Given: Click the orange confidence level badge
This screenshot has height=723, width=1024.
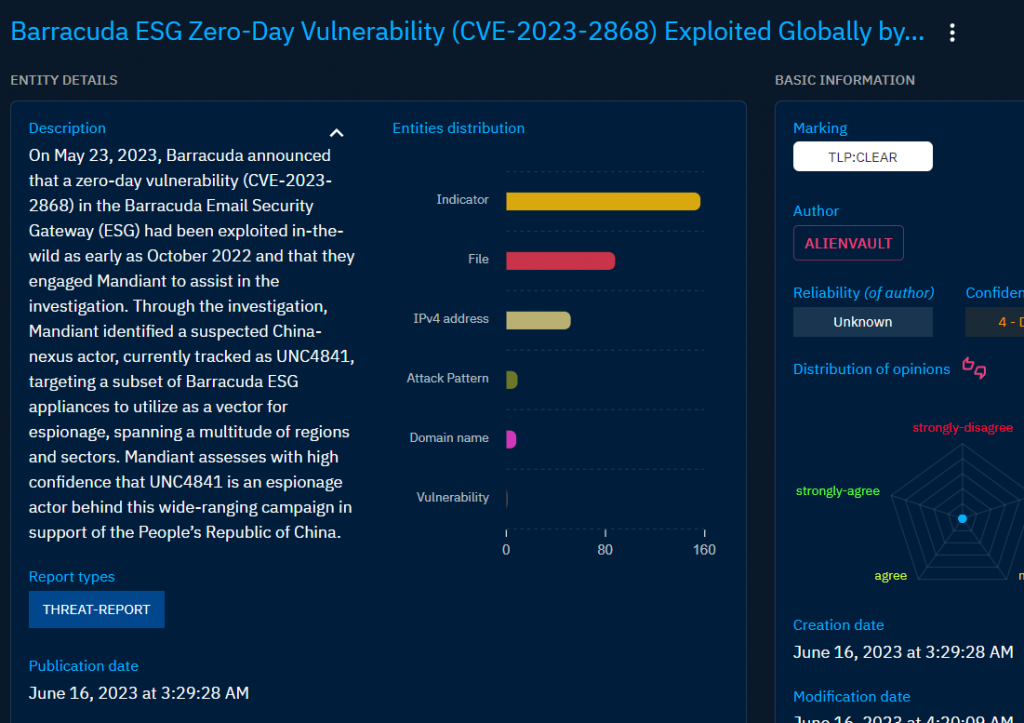Looking at the screenshot, I should (995, 322).
